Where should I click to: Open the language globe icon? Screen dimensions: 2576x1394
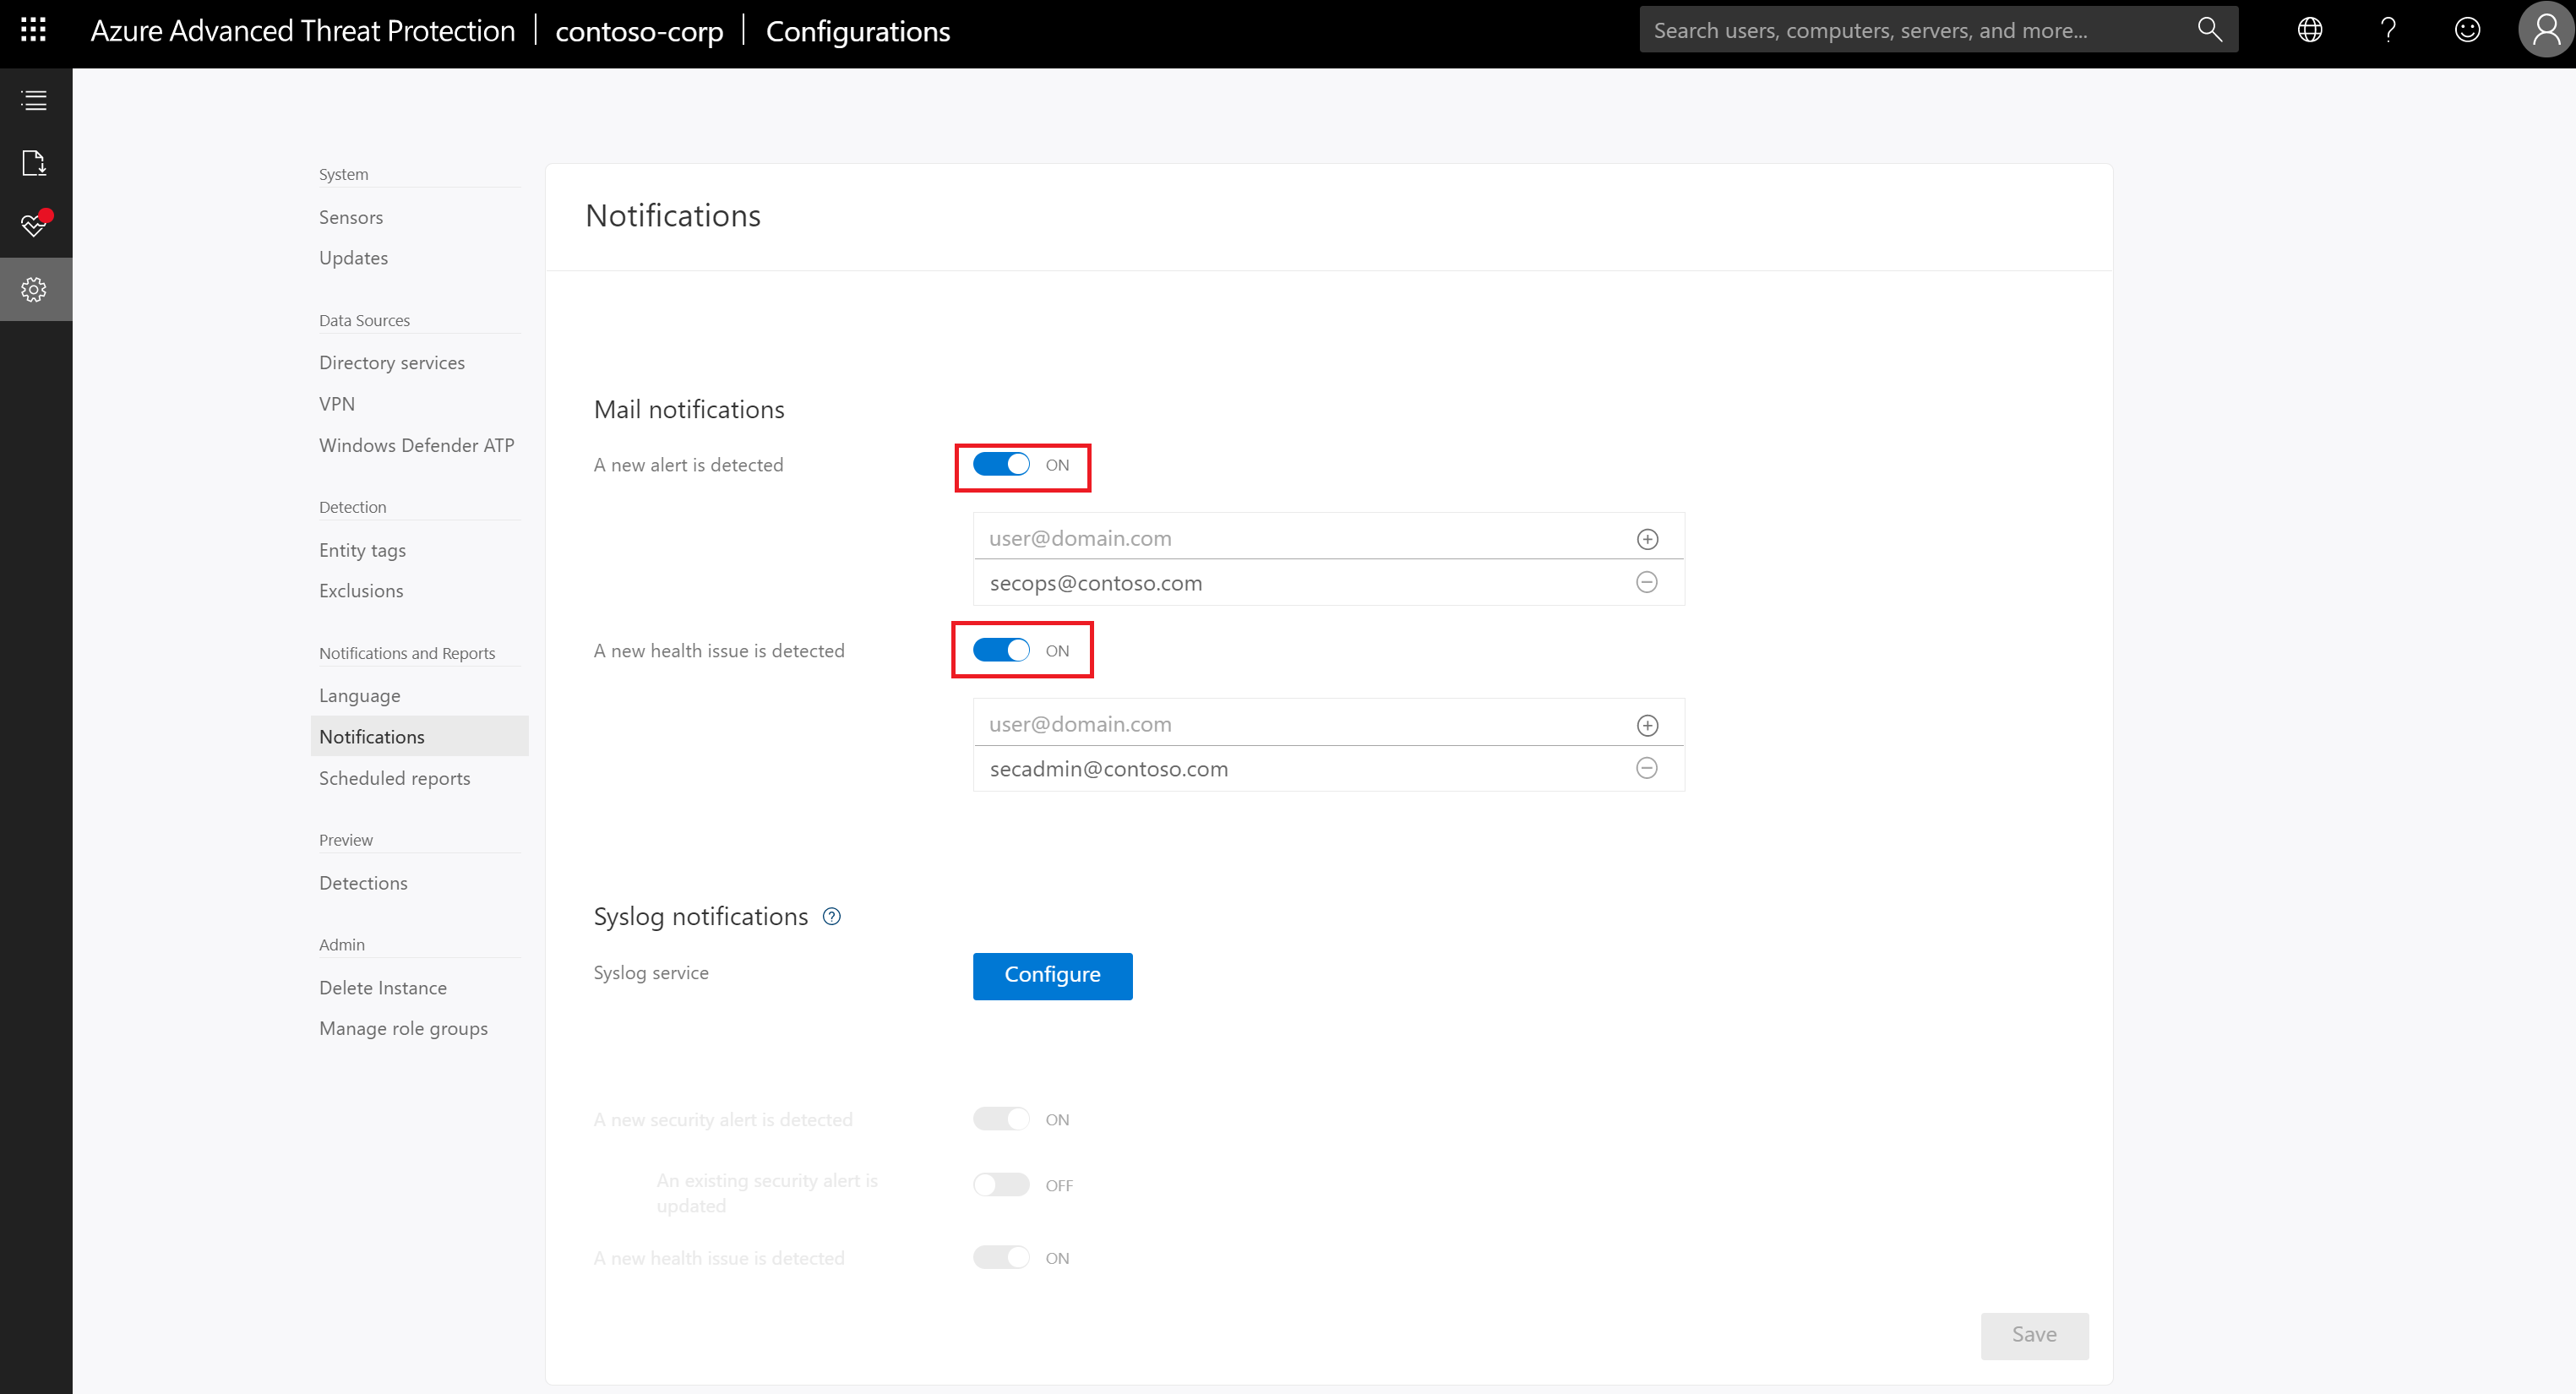click(x=2310, y=29)
